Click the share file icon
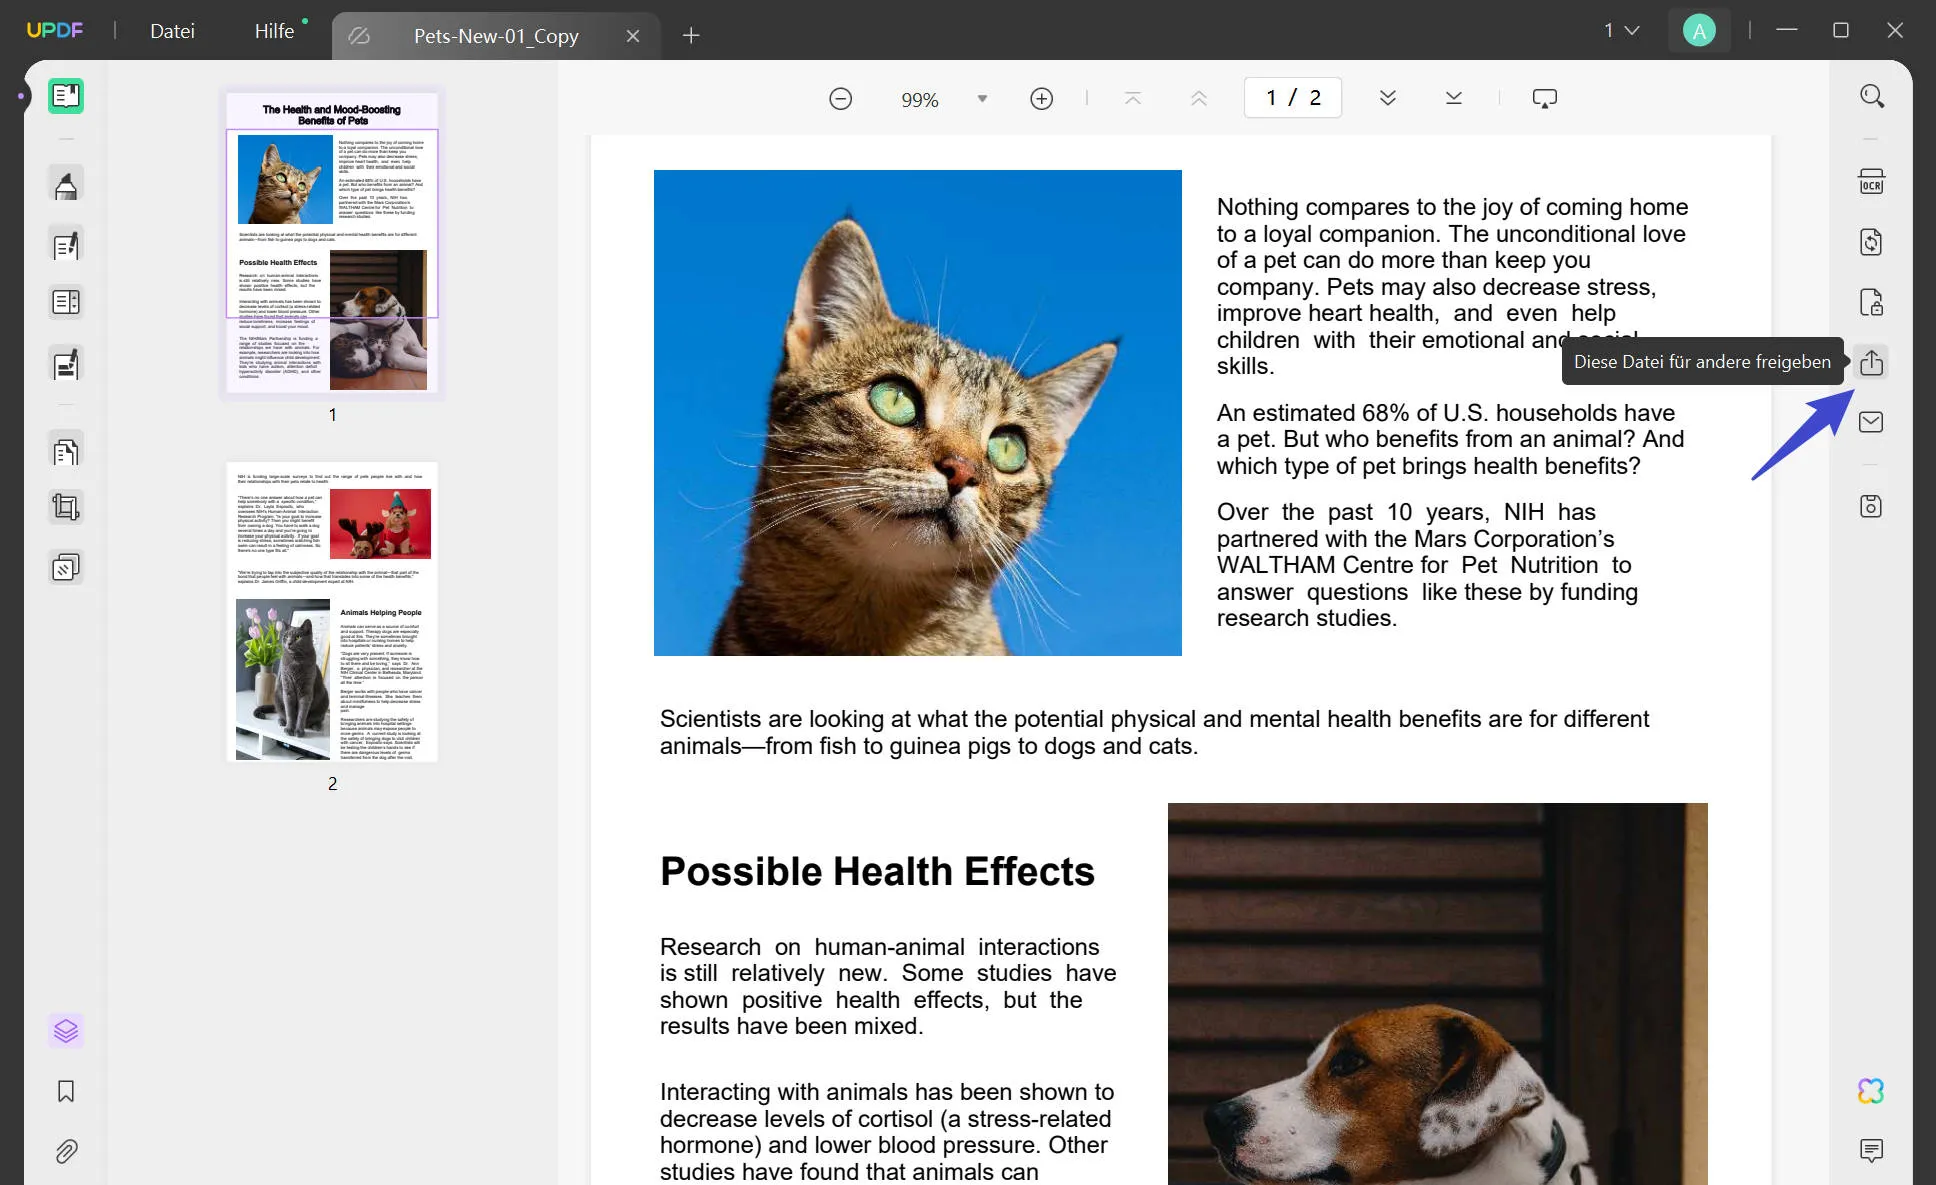 pyautogui.click(x=1871, y=362)
